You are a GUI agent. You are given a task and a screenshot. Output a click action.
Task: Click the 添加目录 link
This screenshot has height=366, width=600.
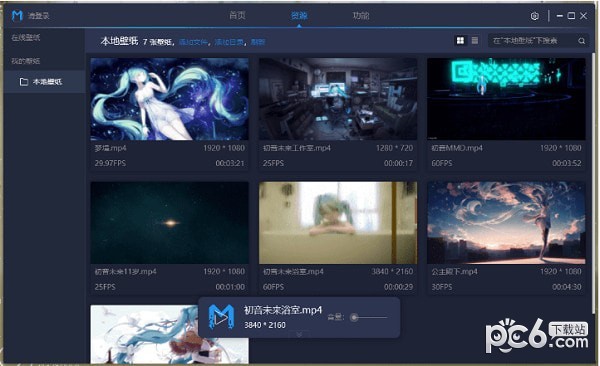click(229, 42)
